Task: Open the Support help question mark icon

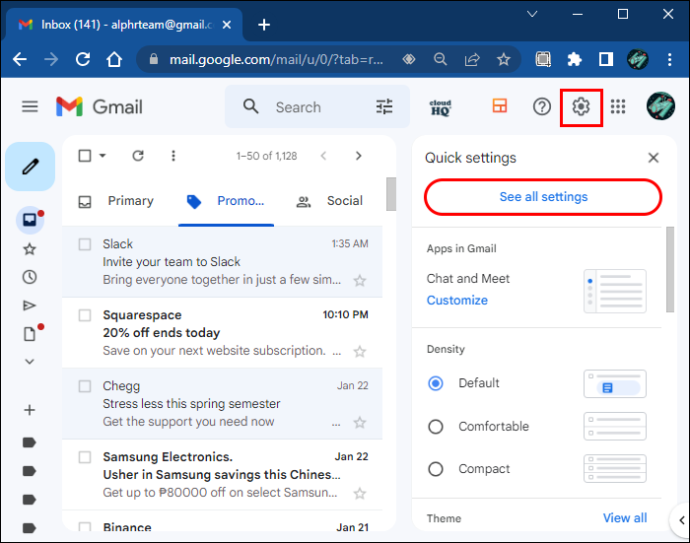Action: (x=542, y=106)
